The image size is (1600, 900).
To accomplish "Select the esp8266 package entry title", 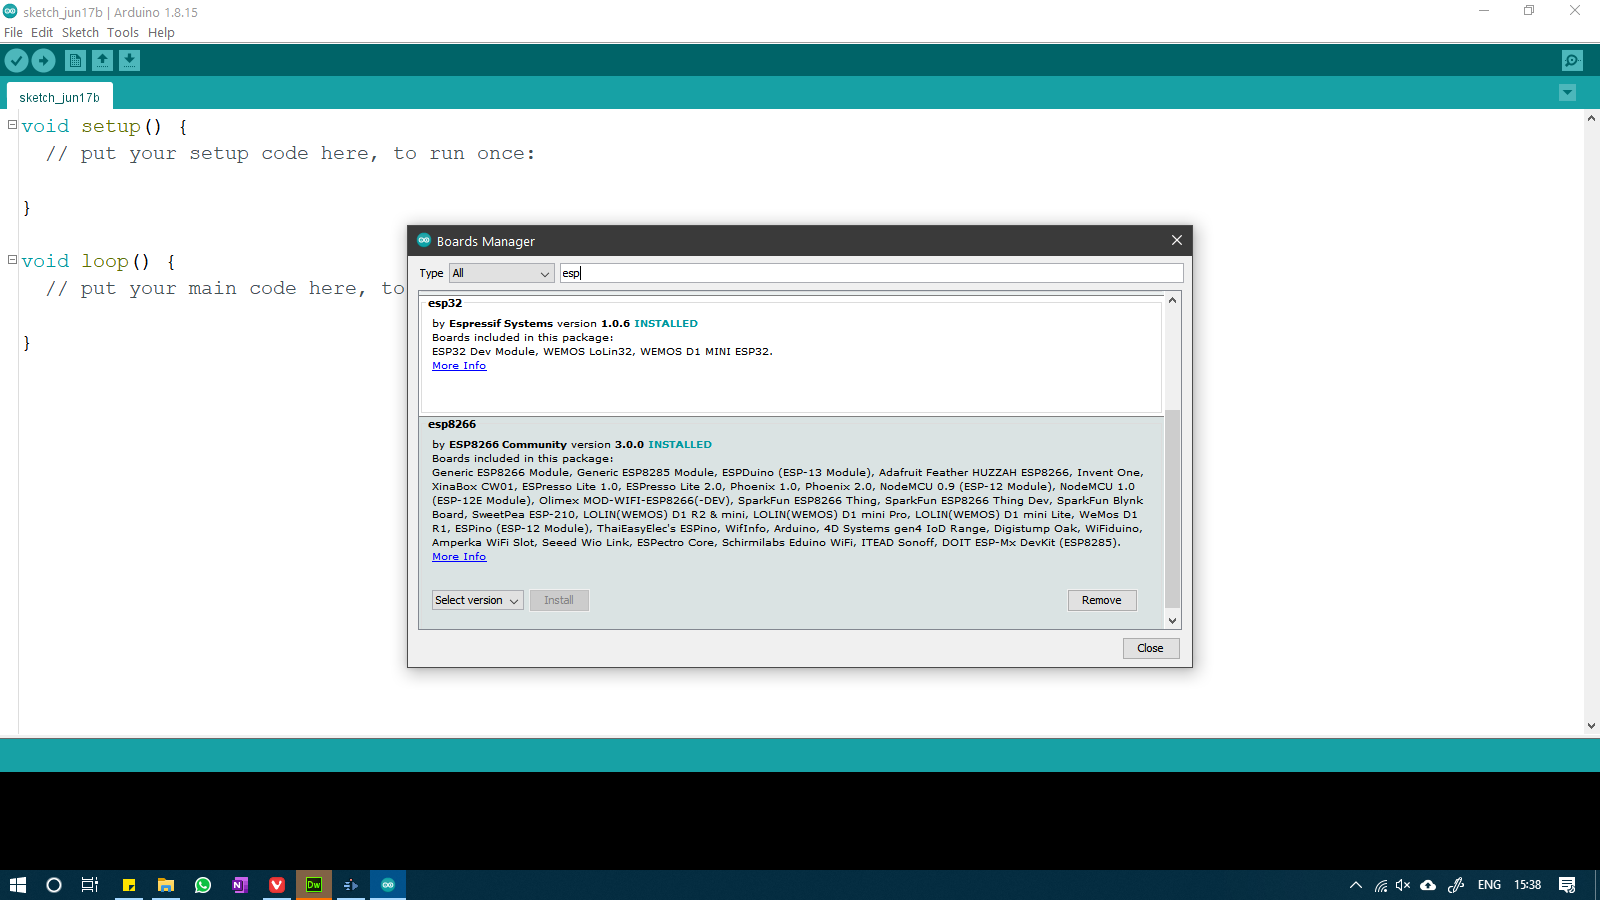I will coord(452,424).
